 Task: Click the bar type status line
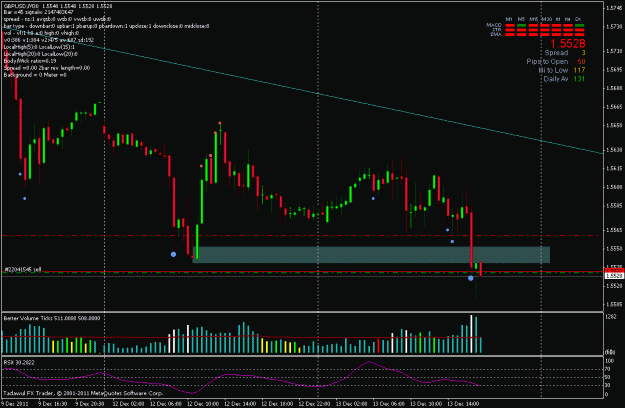point(106,26)
